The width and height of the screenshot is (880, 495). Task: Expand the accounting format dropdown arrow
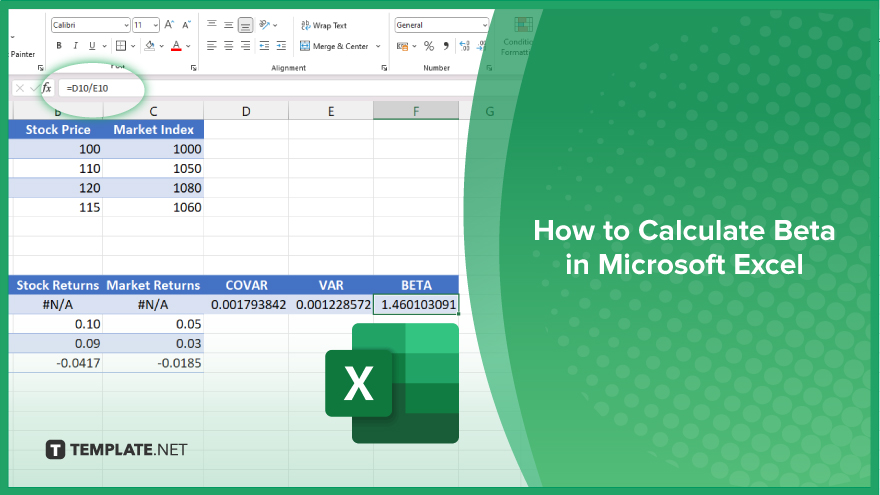(x=414, y=46)
